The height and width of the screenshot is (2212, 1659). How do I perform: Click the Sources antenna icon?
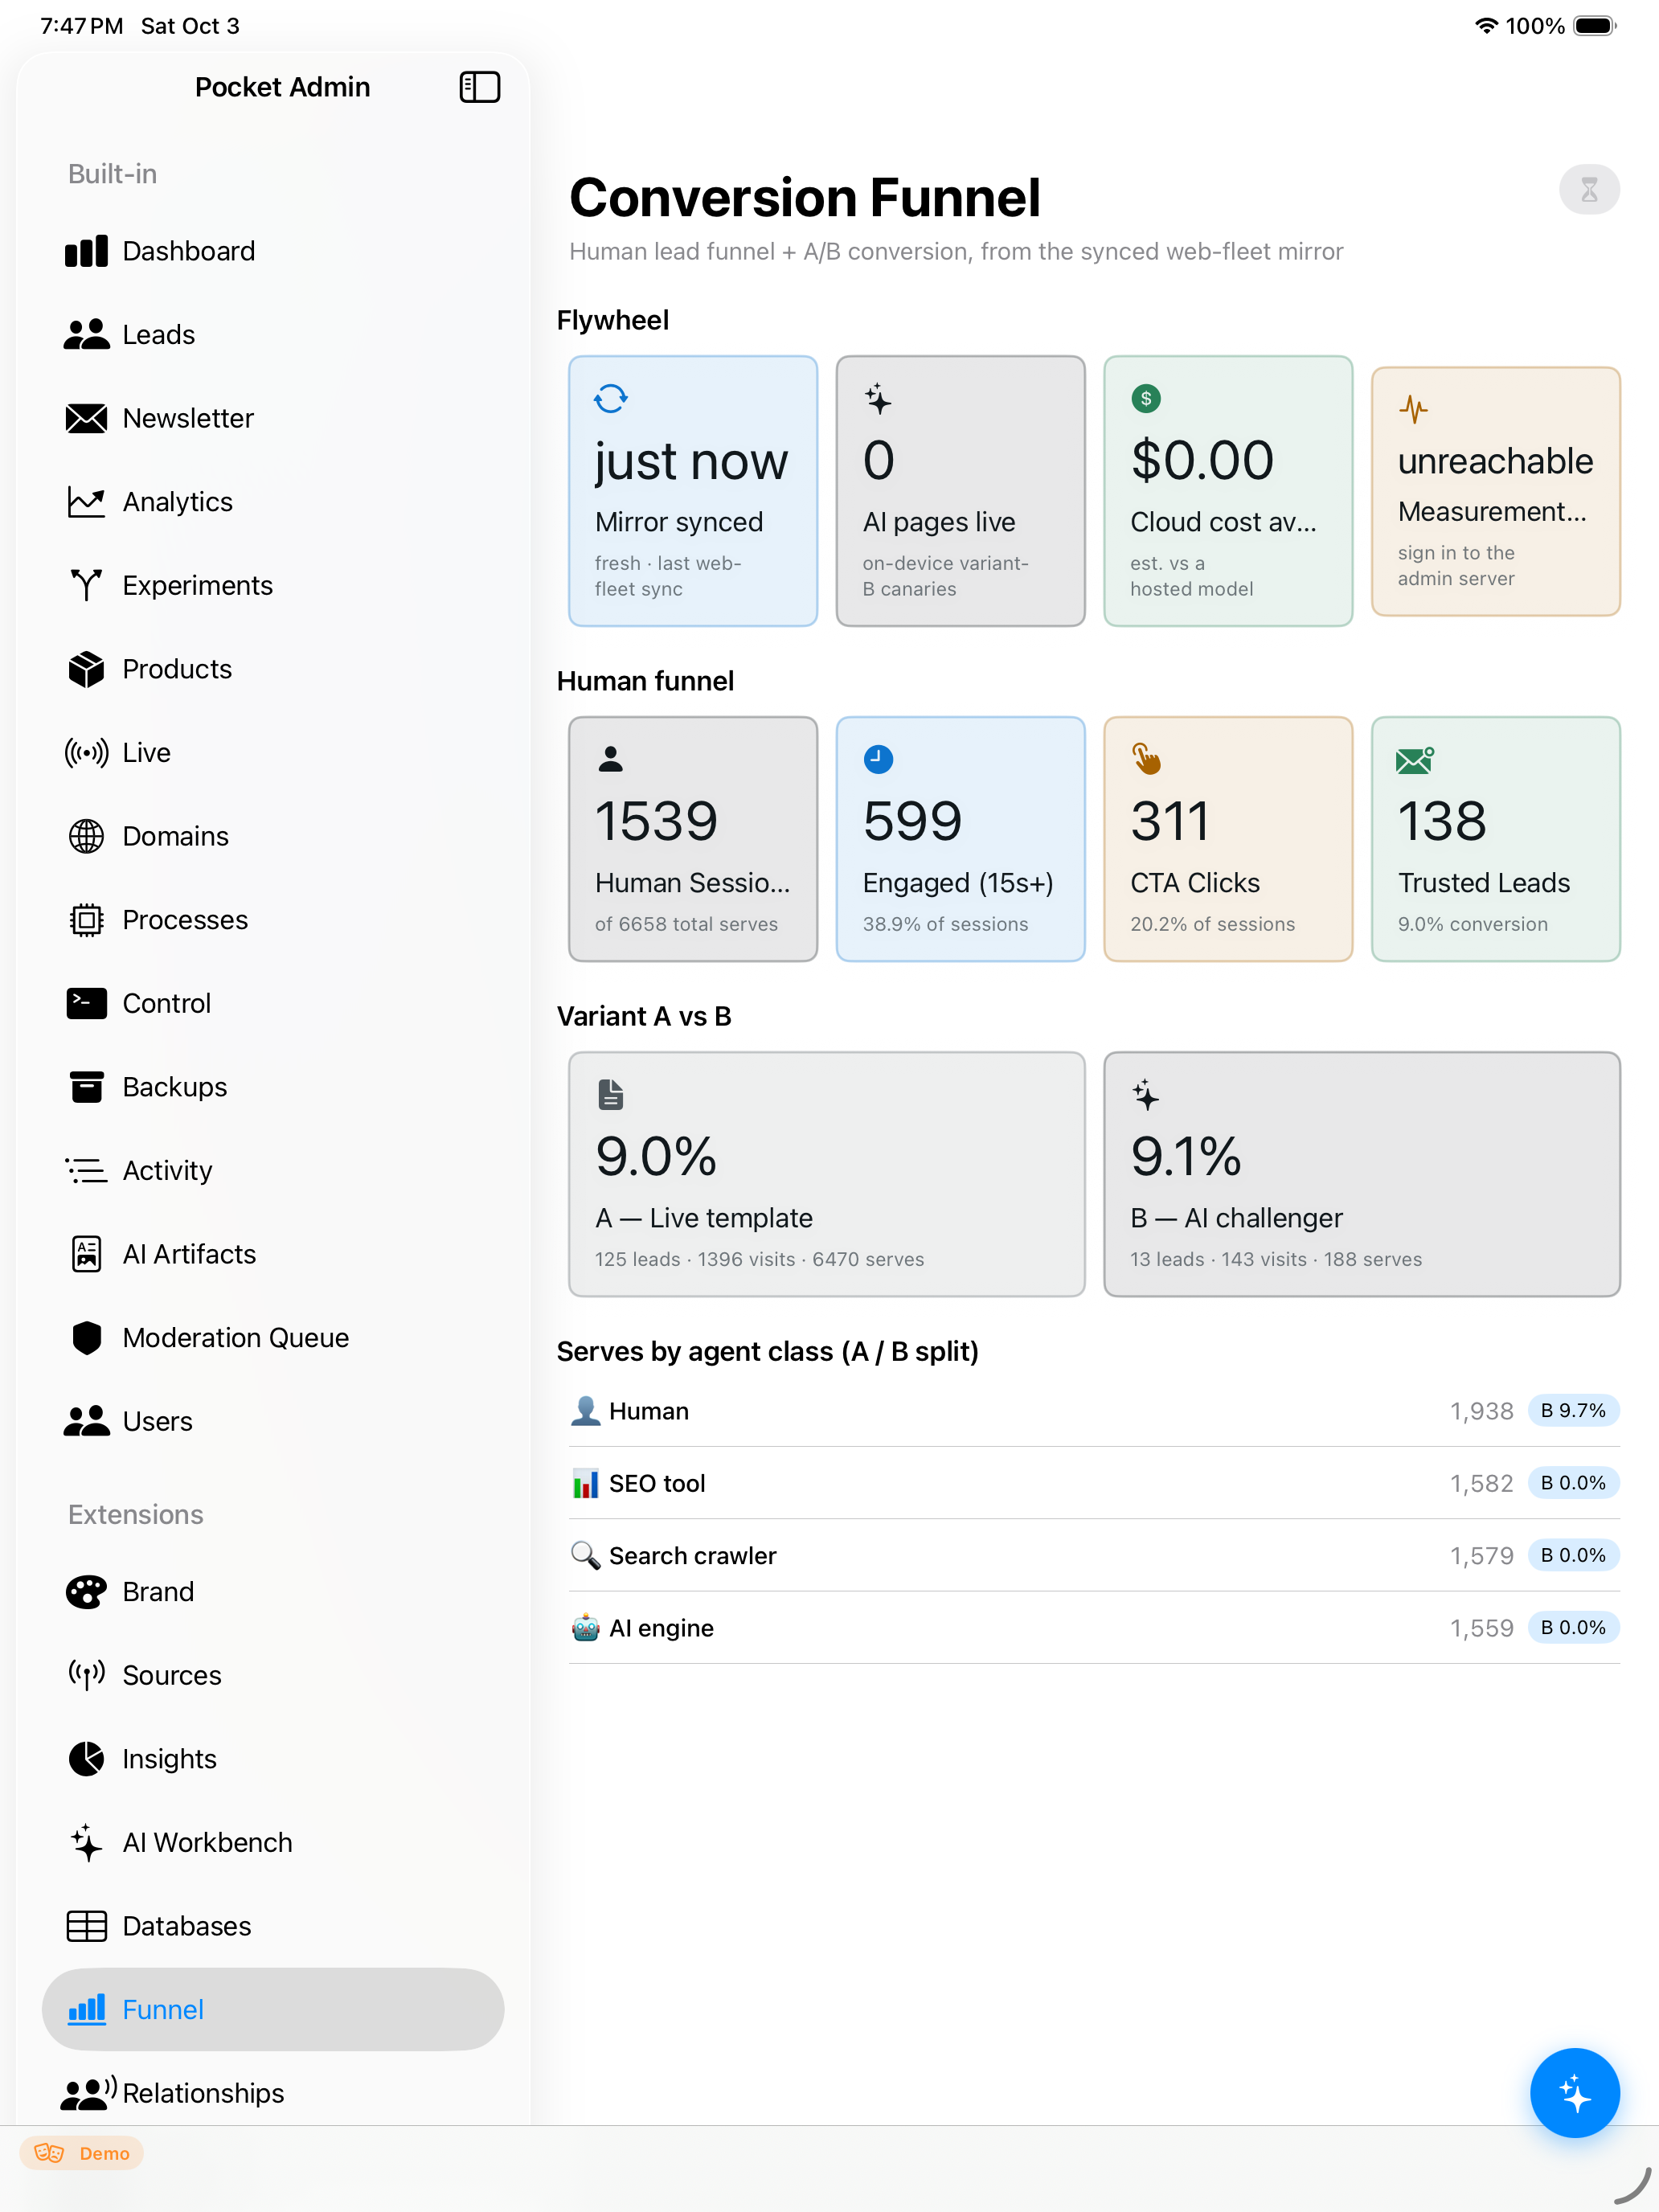86,1675
